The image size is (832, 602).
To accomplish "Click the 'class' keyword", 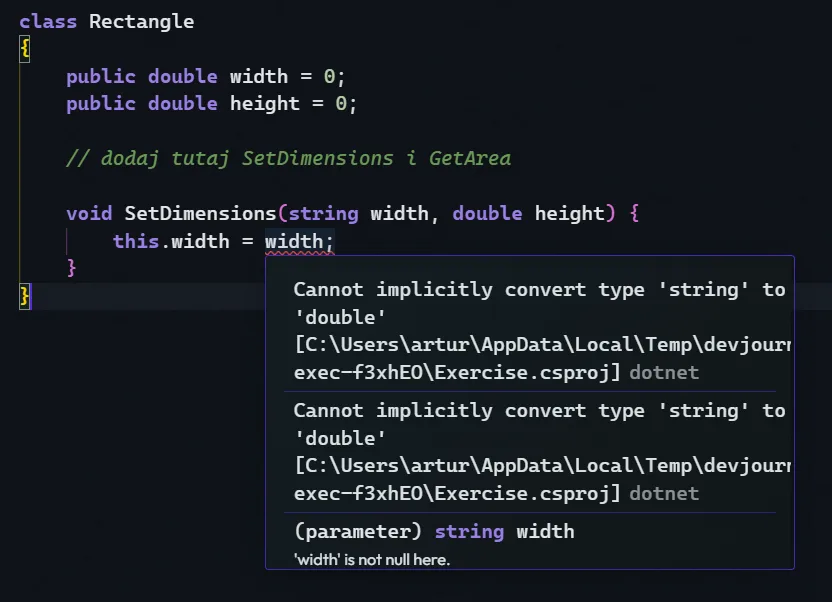I will [48, 22].
